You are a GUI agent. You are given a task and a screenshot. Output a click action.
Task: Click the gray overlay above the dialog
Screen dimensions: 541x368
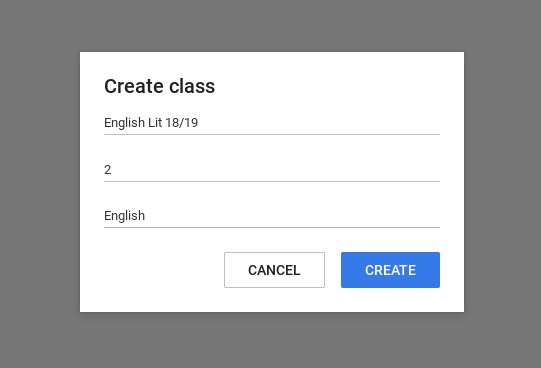click(272, 26)
